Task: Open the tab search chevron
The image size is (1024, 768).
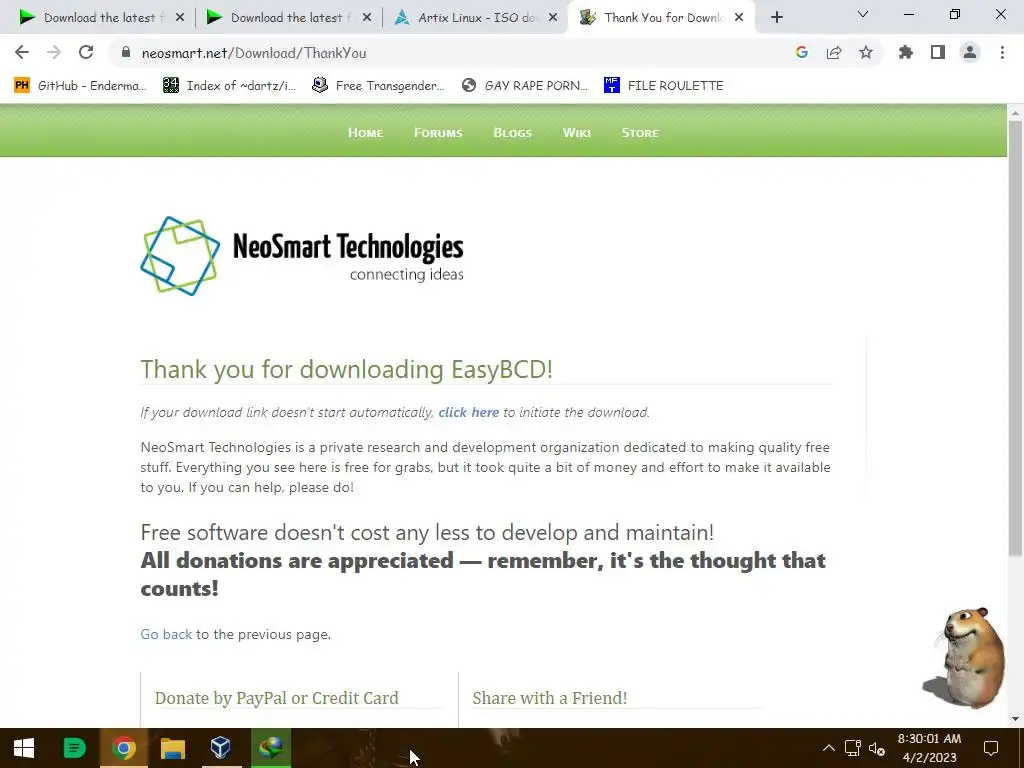Action: click(863, 14)
